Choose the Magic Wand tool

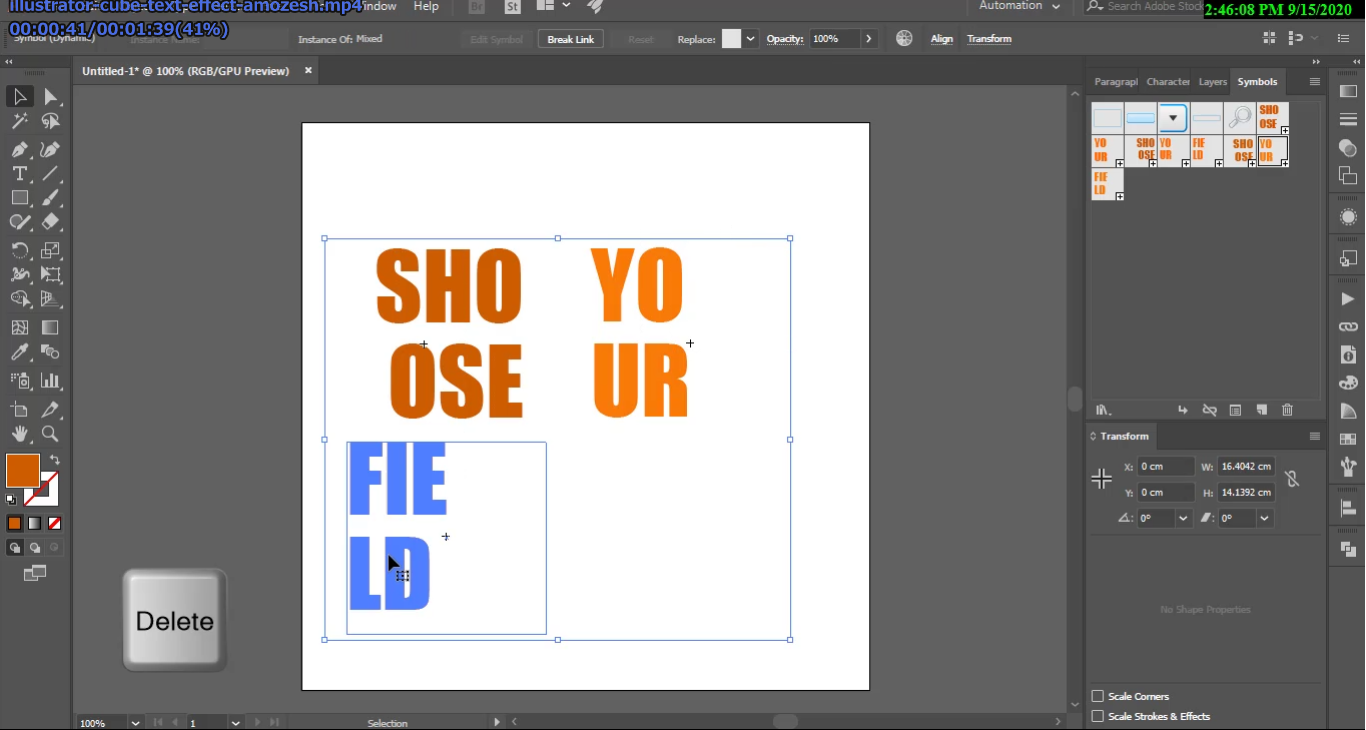[x=19, y=122]
